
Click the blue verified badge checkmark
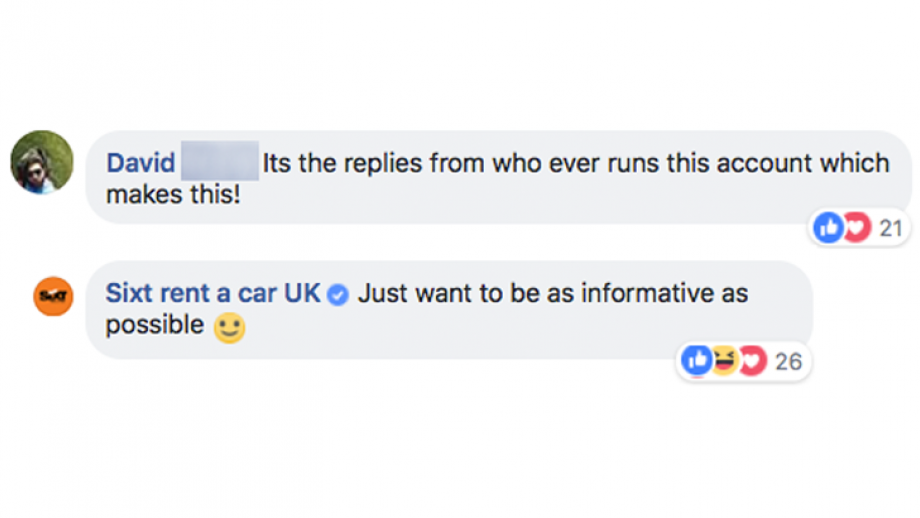click(337, 294)
